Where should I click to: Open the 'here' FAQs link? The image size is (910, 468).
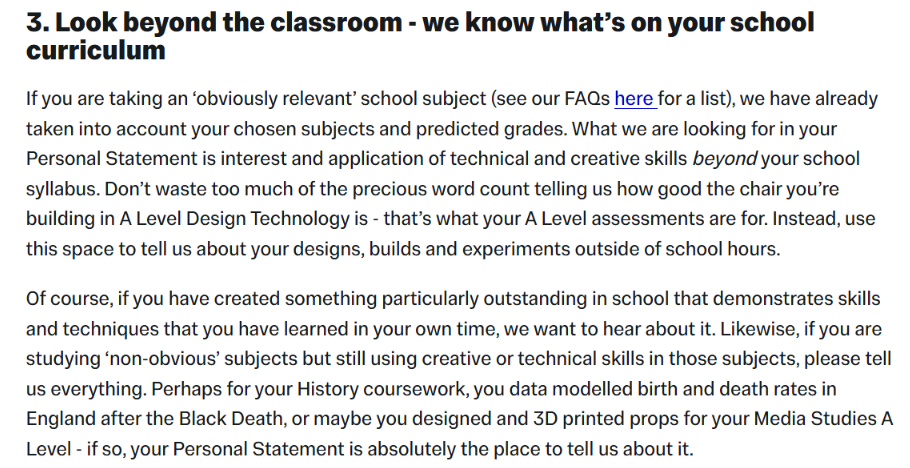[x=634, y=99]
